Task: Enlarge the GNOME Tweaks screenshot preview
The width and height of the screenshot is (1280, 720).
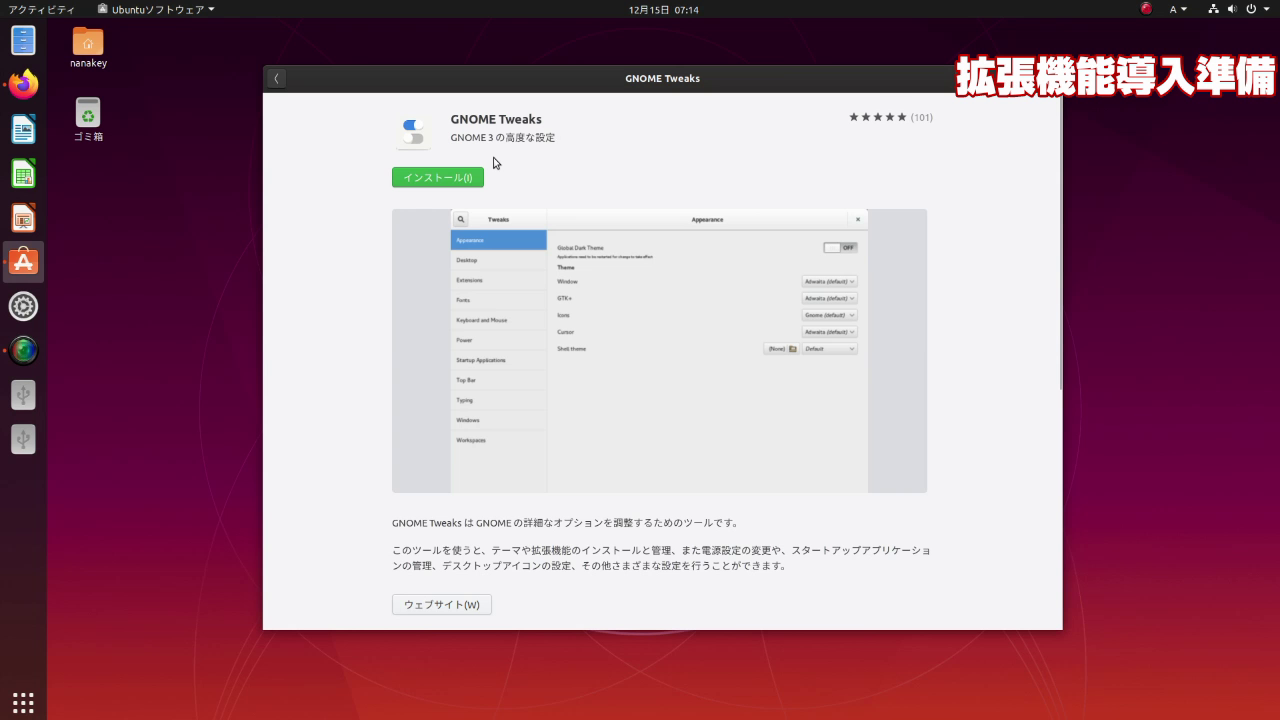Action: 659,350
